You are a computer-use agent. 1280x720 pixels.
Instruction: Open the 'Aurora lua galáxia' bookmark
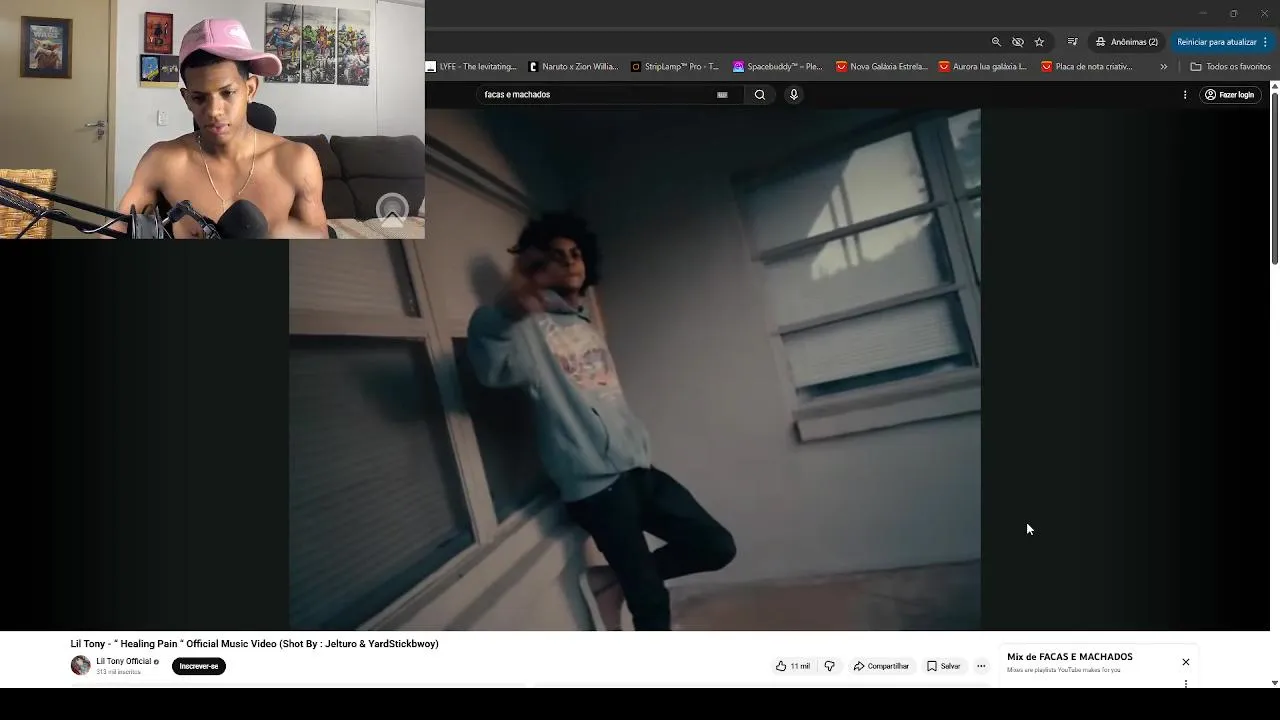click(x=983, y=67)
